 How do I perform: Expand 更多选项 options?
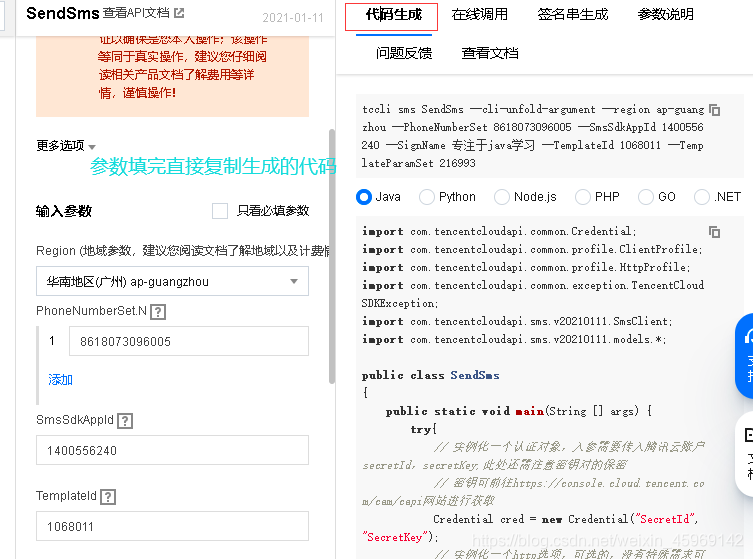pos(66,146)
